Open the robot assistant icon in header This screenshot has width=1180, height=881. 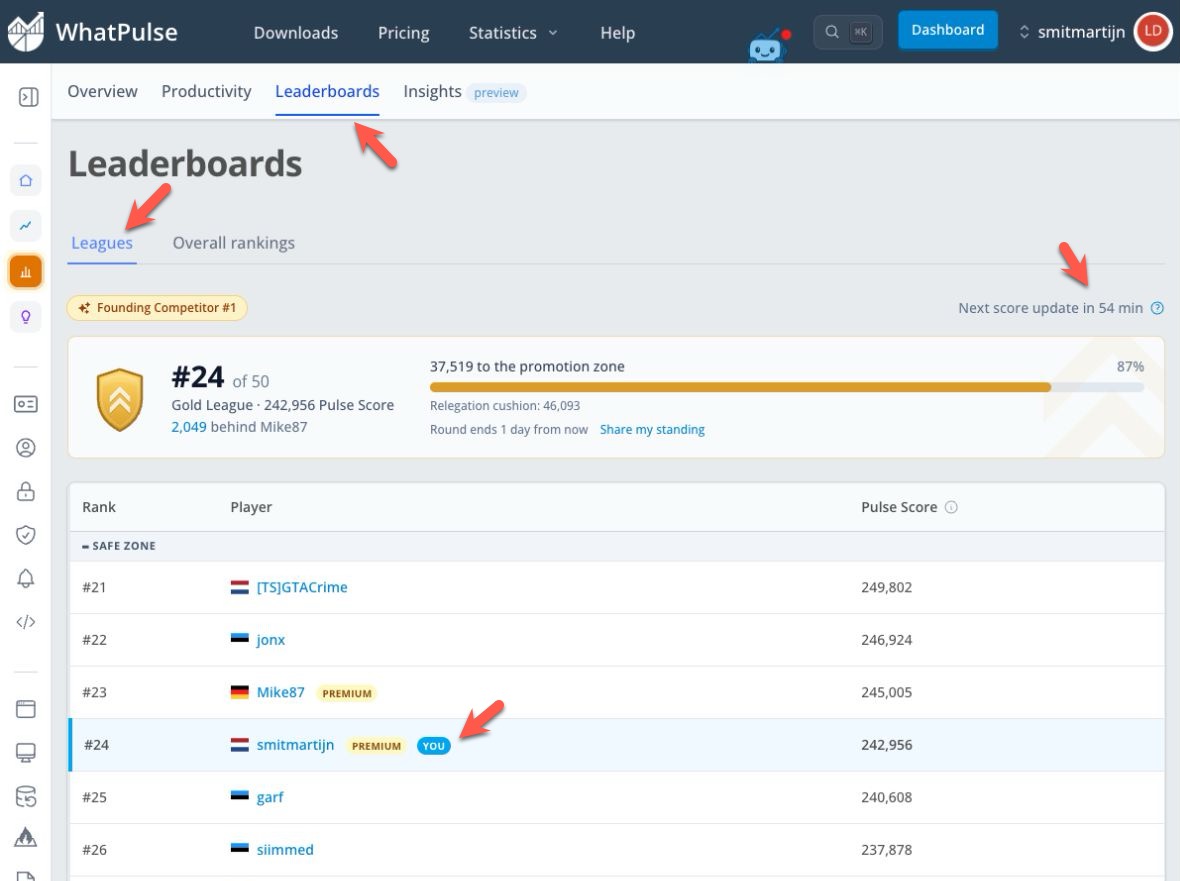click(x=767, y=47)
